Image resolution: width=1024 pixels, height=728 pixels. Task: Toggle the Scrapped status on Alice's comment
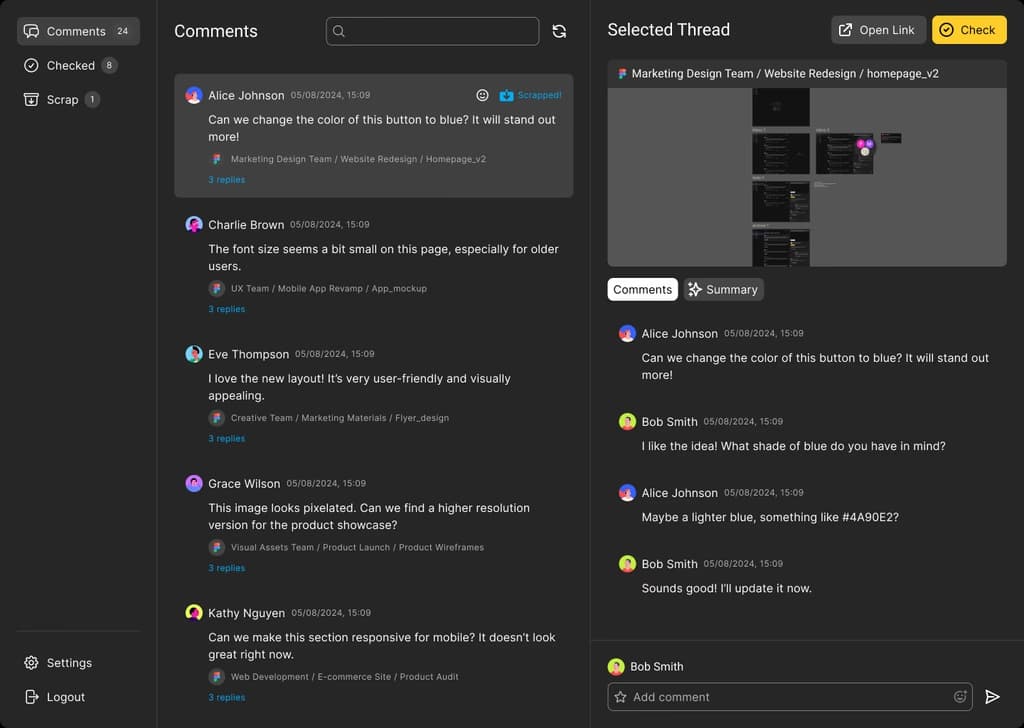coord(530,95)
